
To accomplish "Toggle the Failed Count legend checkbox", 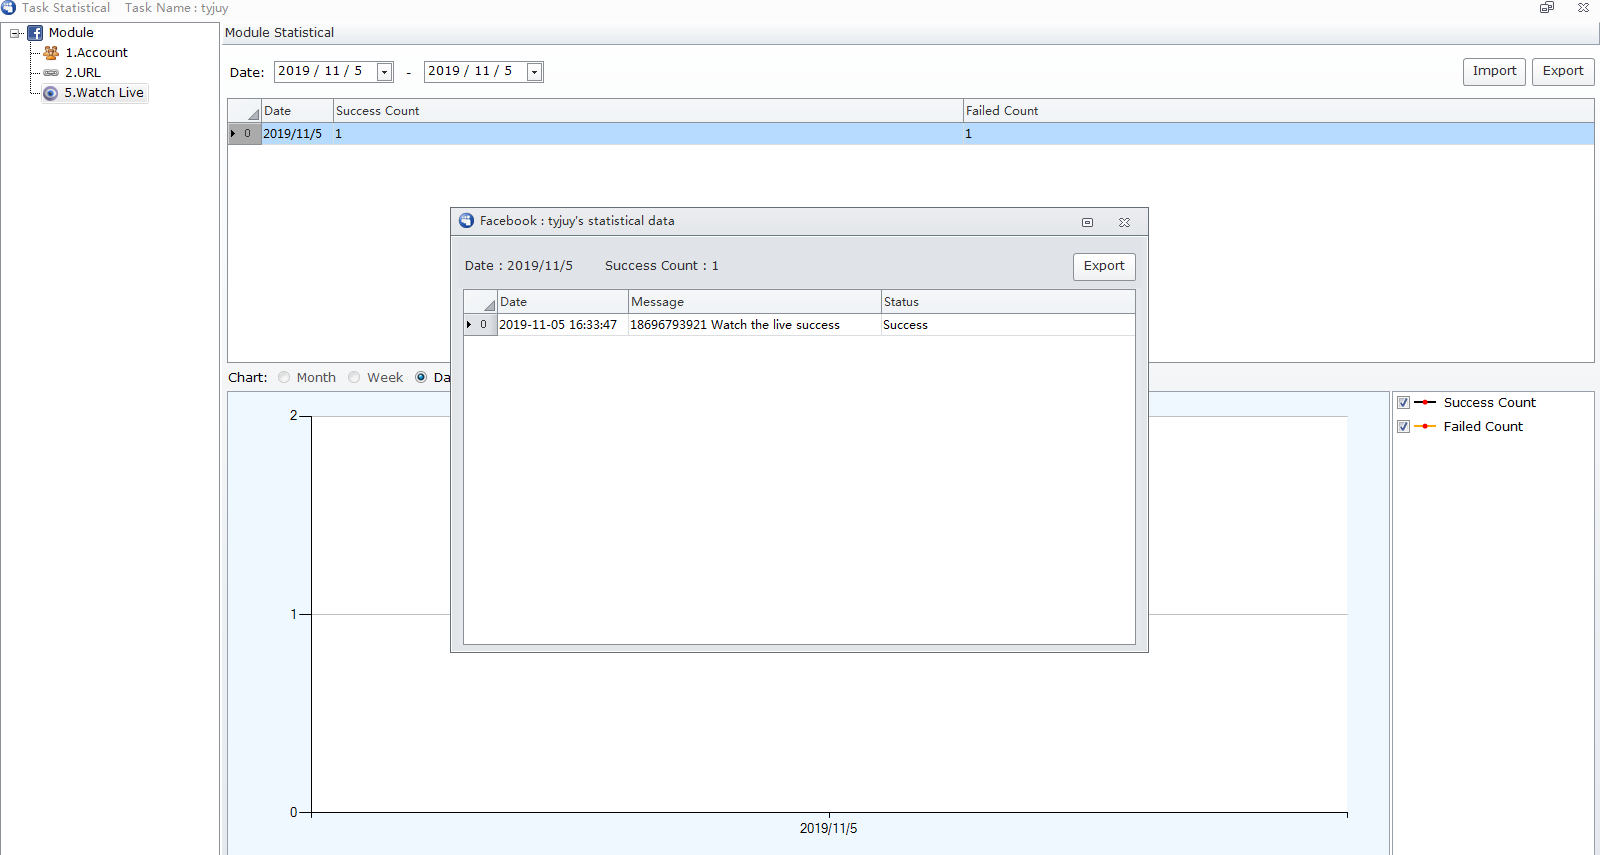I will click(x=1404, y=427).
